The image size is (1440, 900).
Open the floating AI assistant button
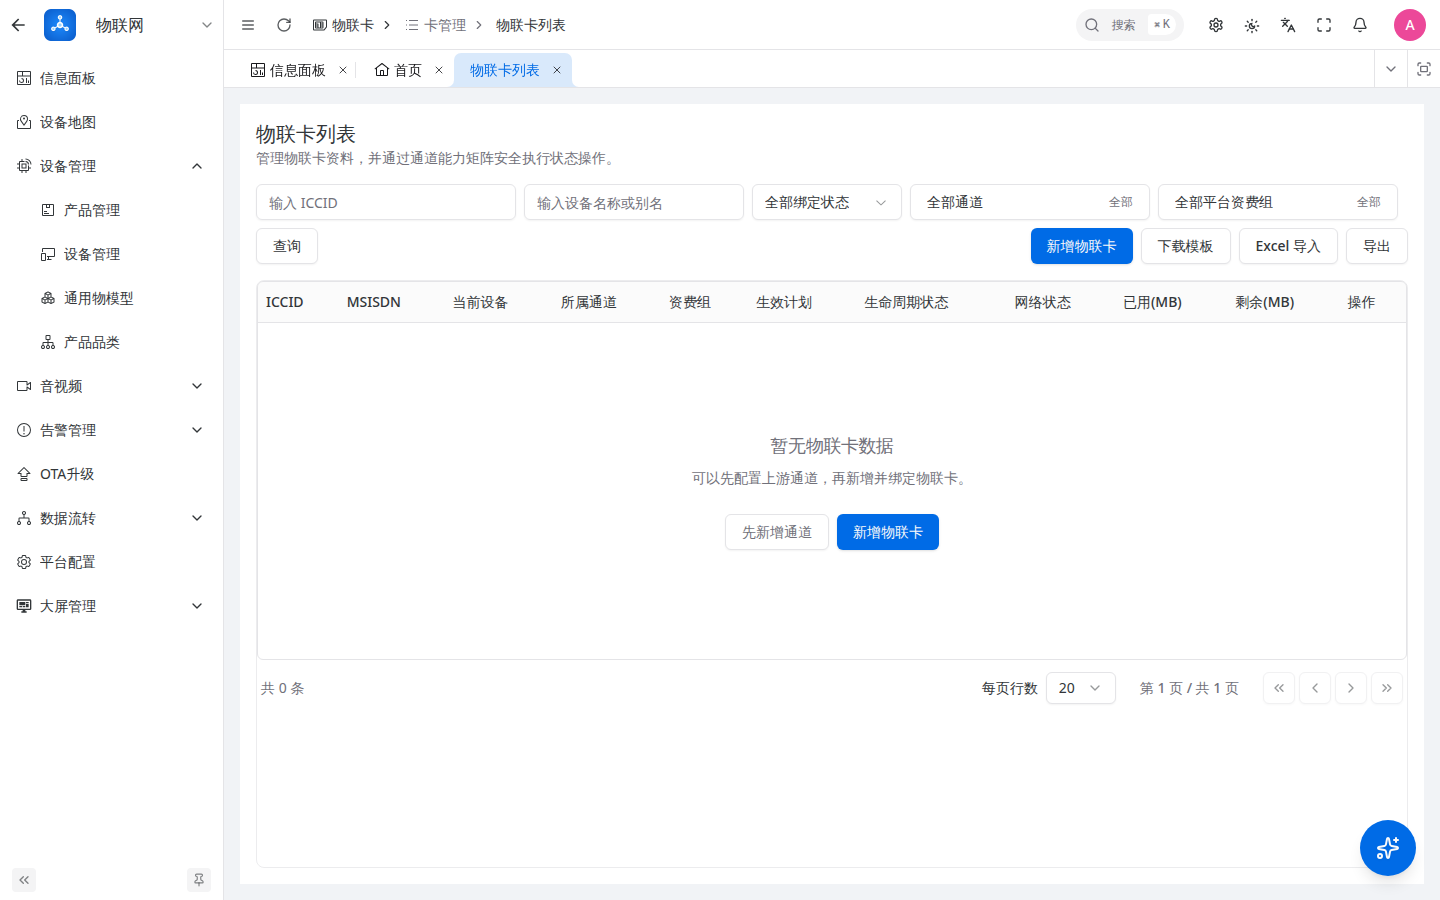pyautogui.click(x=1388, y=848)
